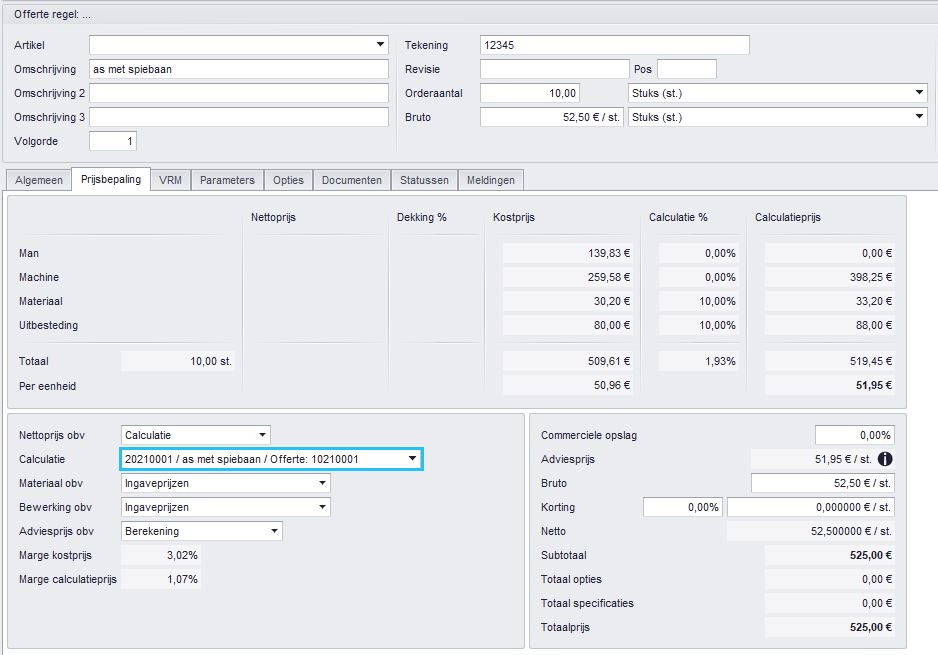
Task: Click the top Bruto price field
Action: click(x=552, y=117)
